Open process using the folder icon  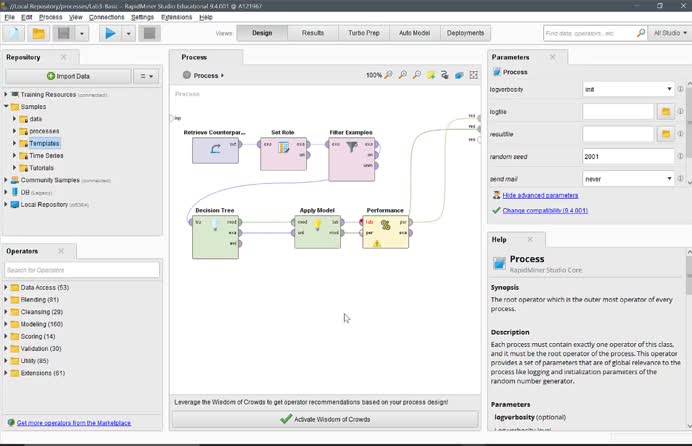pyautogui.click(x=39, y=33)
